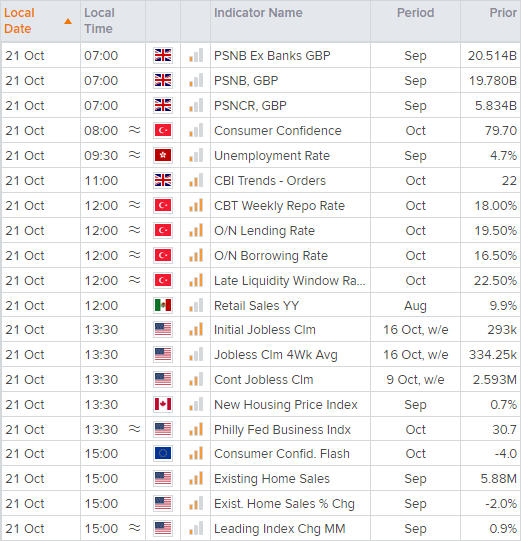Click the approximate-time icon for Consumer Confidence row
Screen dimensions: 521x541
tap(135, 130)
